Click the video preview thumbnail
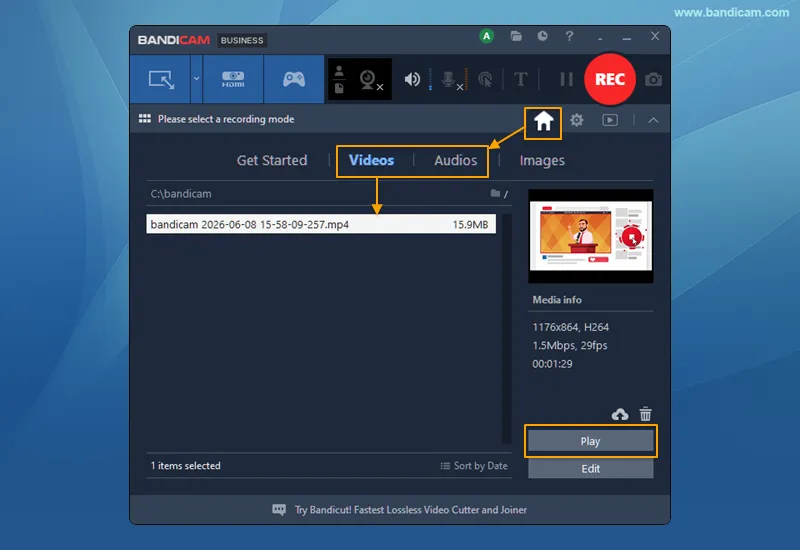This screenshot has width=800, height=550. pyautogui.click(x=590, y=236)
